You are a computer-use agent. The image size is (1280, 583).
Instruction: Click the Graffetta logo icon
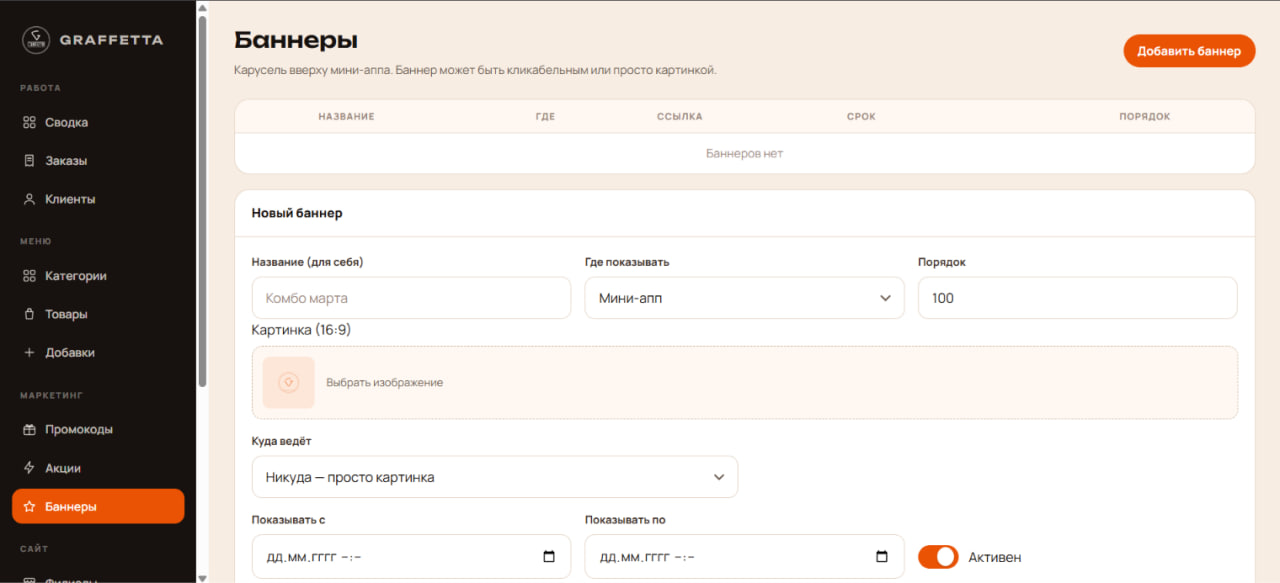(x=36, y=40)
